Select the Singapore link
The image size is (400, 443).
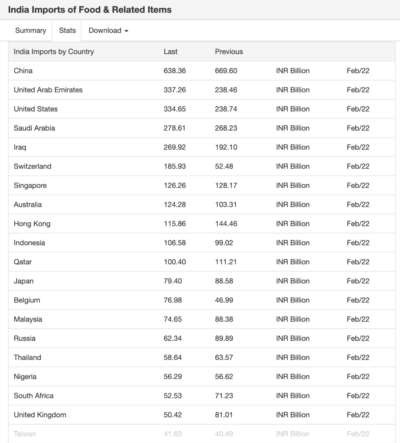point(30,186)
